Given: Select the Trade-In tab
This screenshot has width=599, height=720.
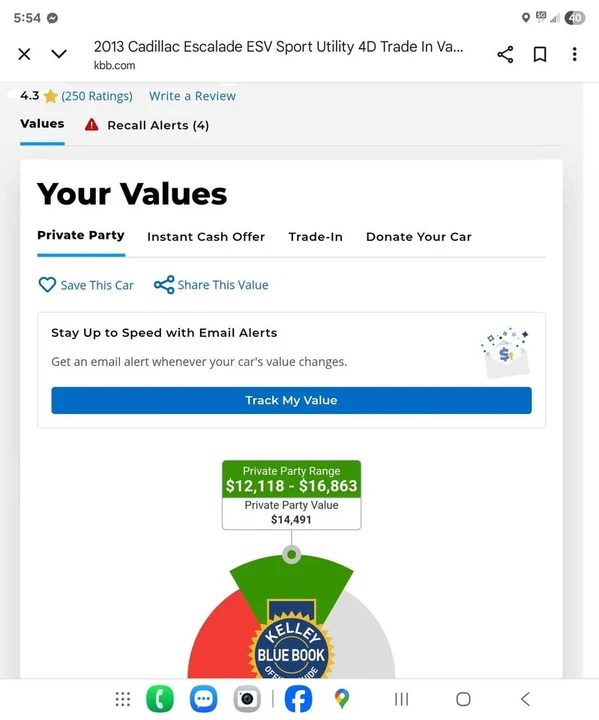Looking at the screenshot, I should click(x=316, y=236).
